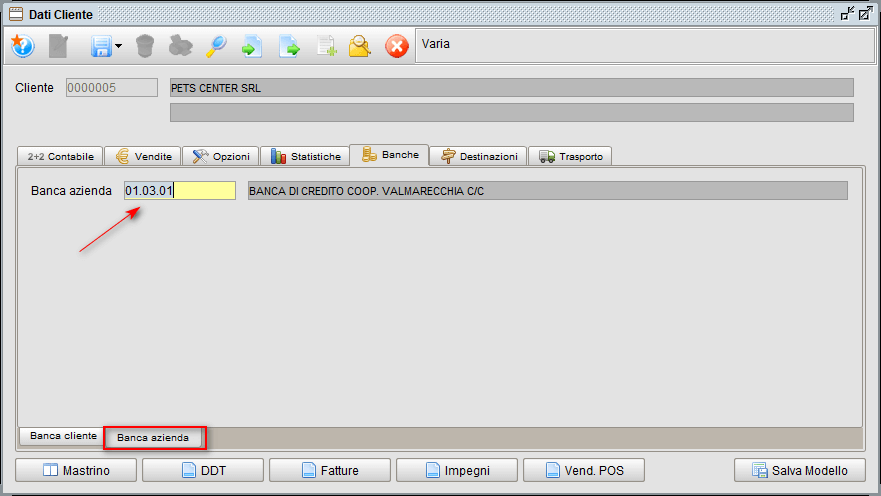Click the greyed edit document icon
Screen dimensions: 881x496
(58, 46)
